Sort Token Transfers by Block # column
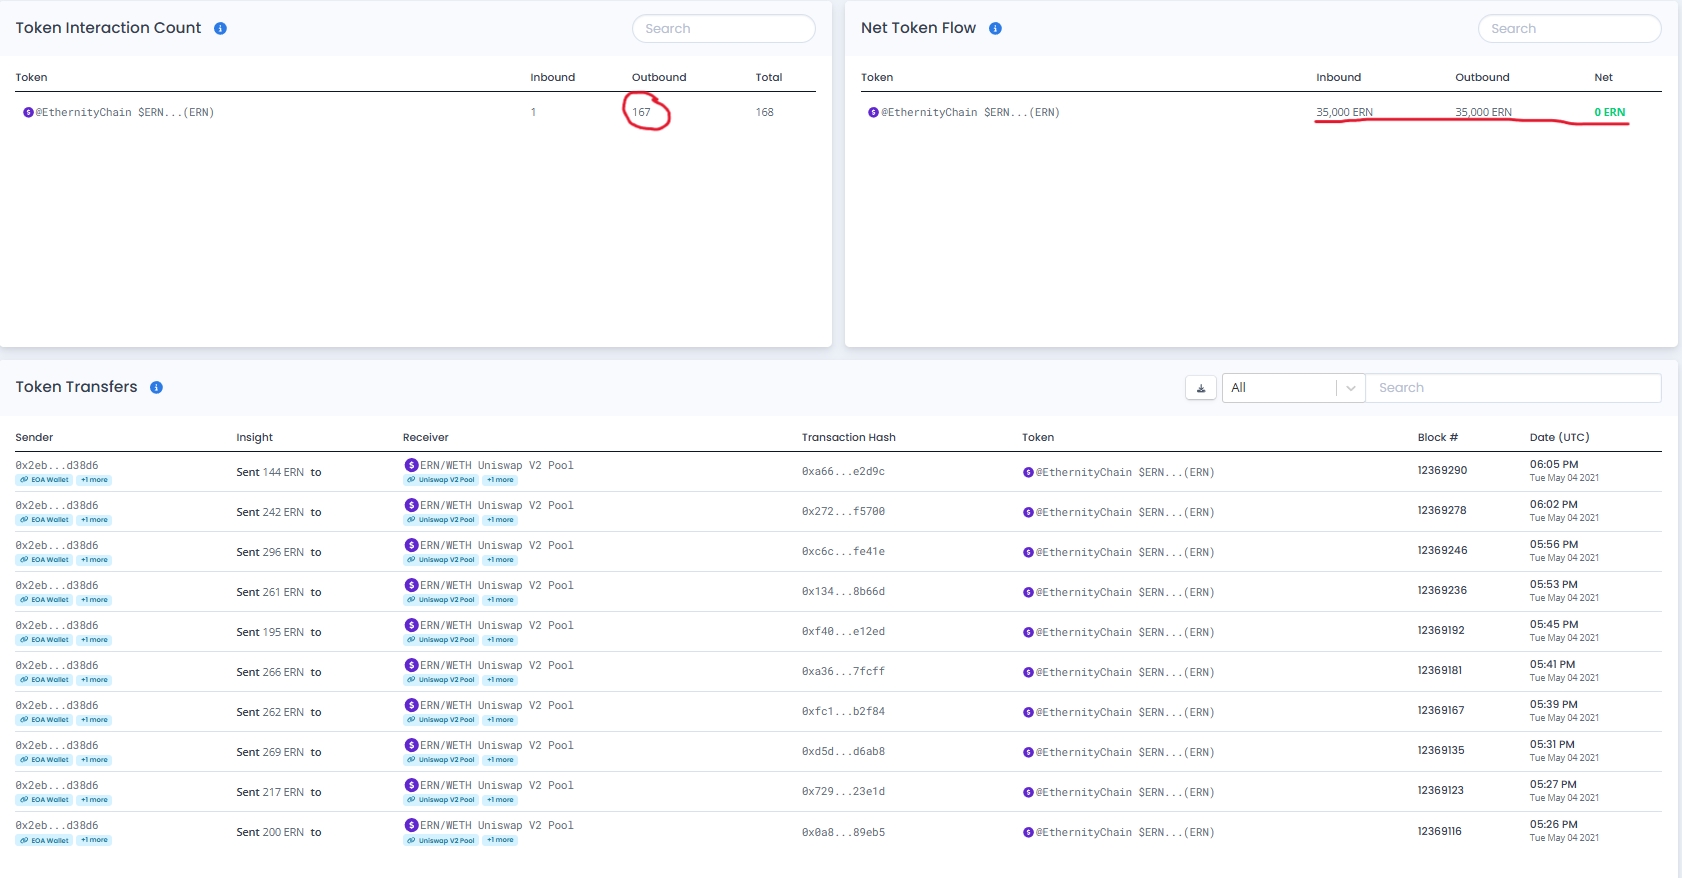Image resolution: width=1682 pixels, height=878 pixels. tap(1437, 437)
